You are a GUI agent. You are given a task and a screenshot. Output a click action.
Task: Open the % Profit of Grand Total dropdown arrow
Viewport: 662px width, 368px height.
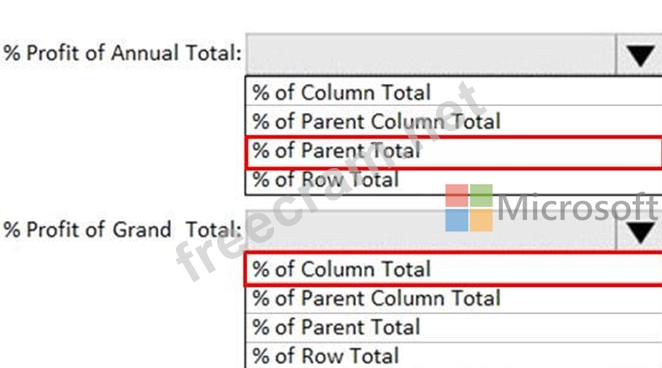(x=639, y=231)
